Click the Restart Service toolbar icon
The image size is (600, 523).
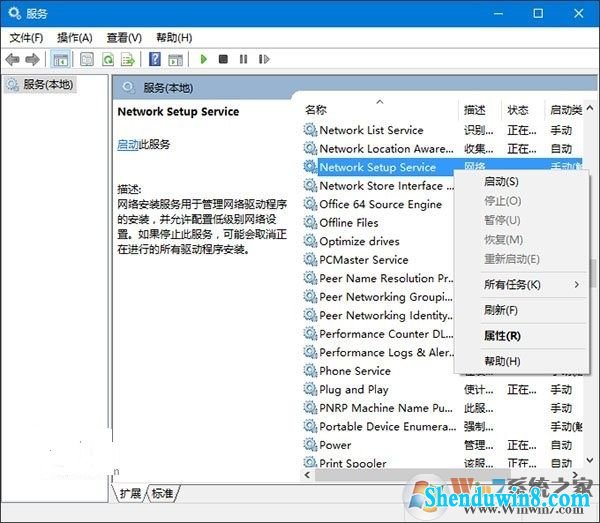pos(264,59)
